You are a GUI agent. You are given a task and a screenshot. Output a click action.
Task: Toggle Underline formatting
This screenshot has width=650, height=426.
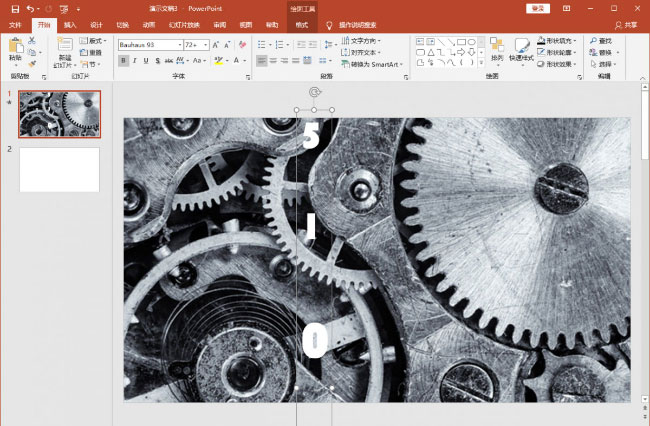click(145, 60)
